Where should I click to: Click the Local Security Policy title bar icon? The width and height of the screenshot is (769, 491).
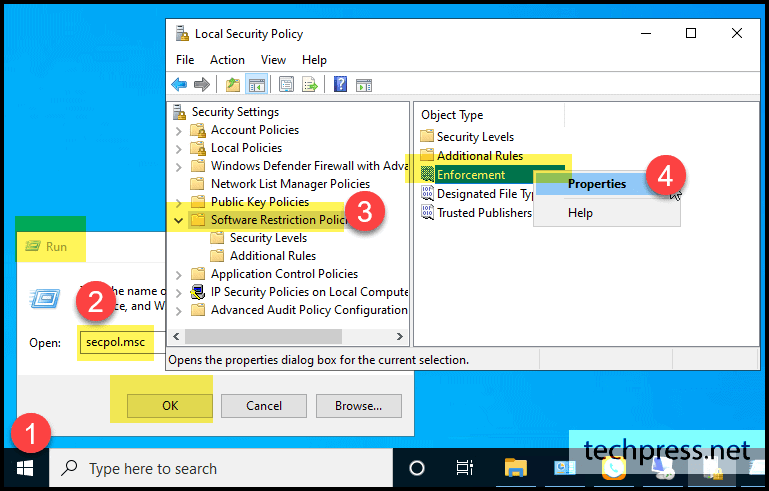[182, 33]
